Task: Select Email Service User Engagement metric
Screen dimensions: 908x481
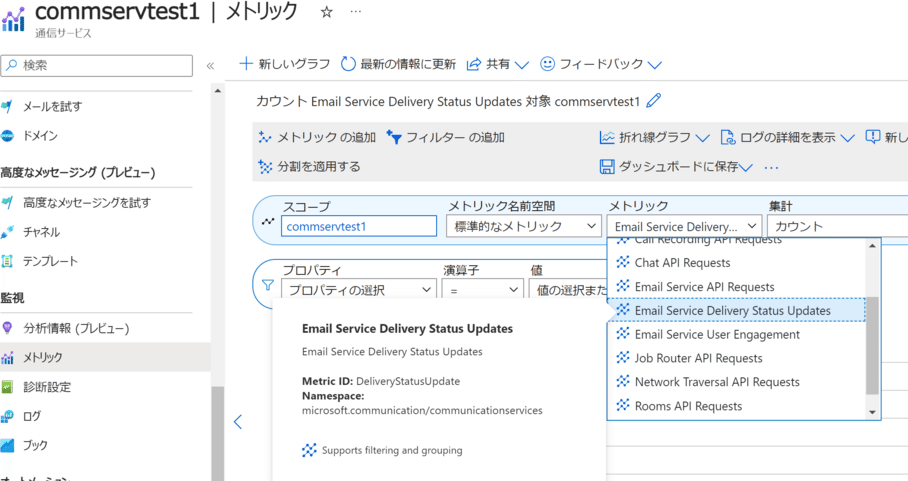Action: [737, 334]
